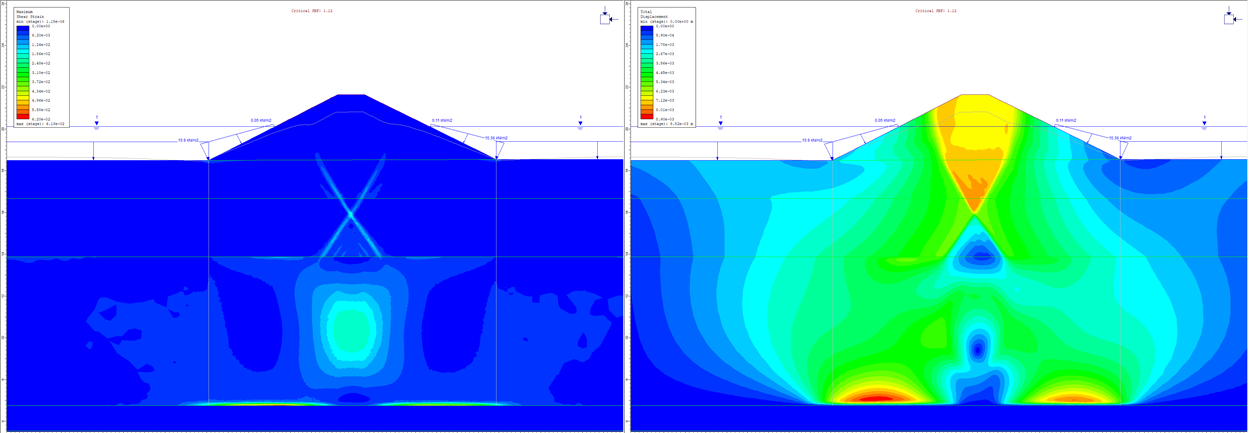This screenshot has width=1249, height=433.
Task: Select 0.05 kN/m2 load label in displacement view
Action: tap(885, 120)
